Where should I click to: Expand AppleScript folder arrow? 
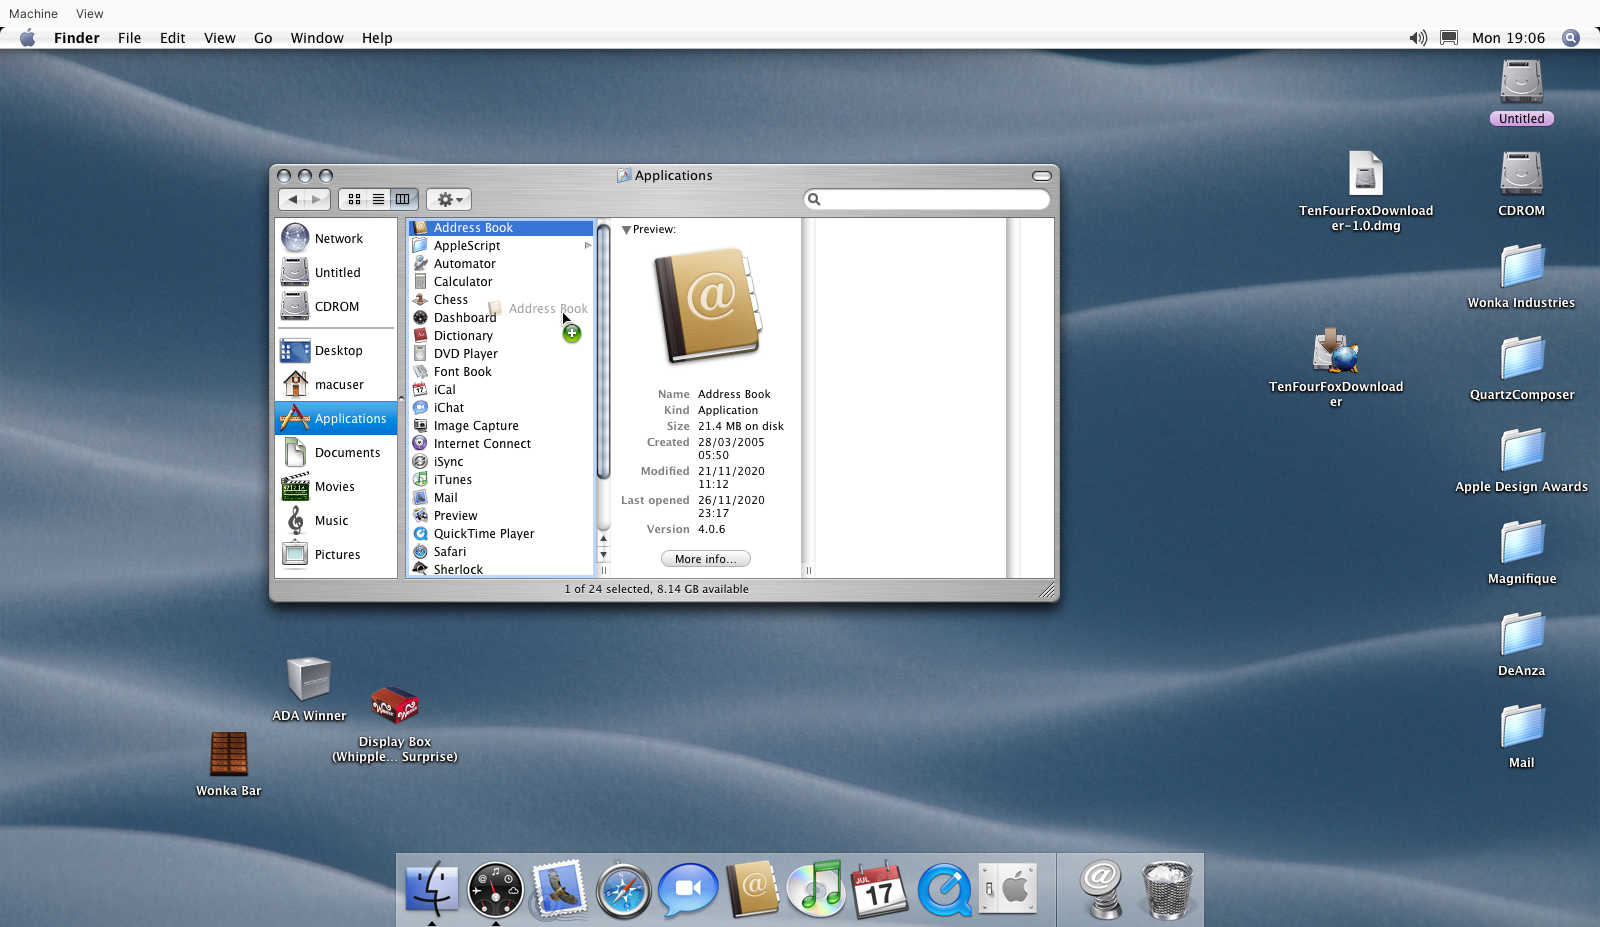[x=588, y=246]
